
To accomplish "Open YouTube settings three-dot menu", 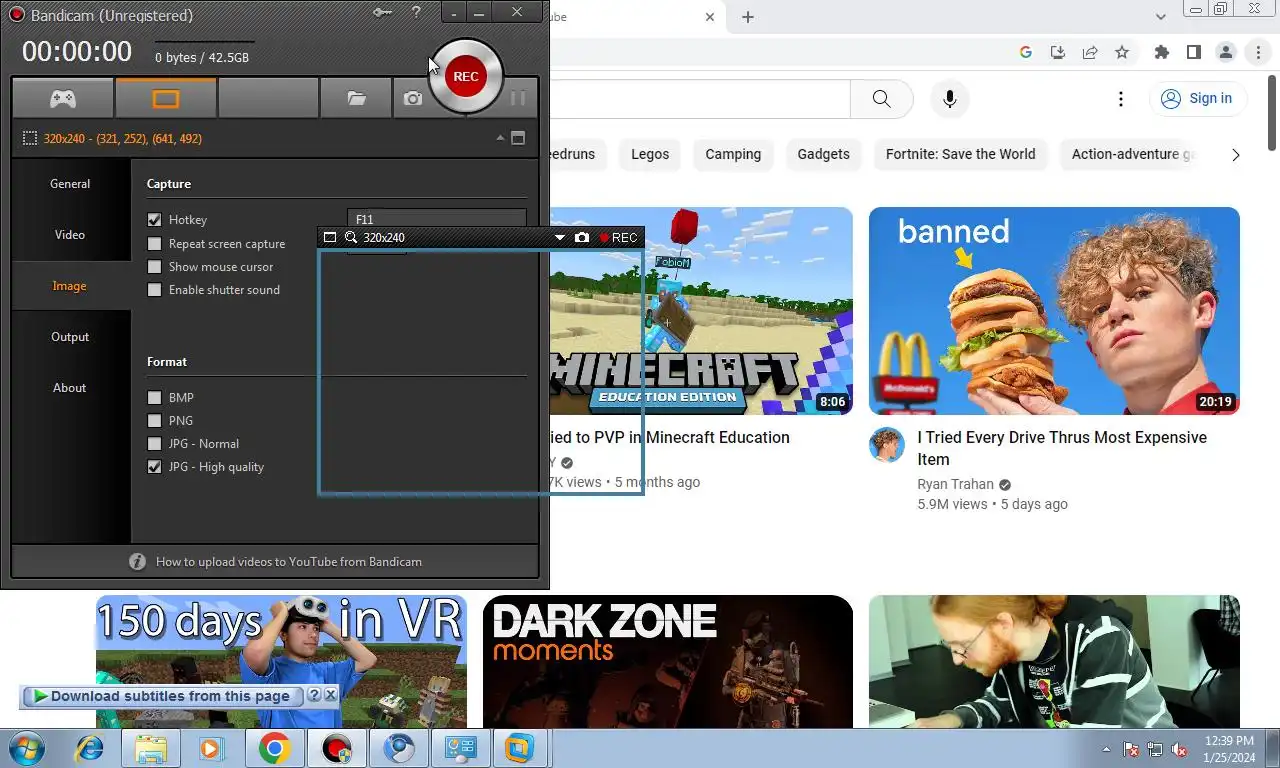I will (x=1121, y=98).
